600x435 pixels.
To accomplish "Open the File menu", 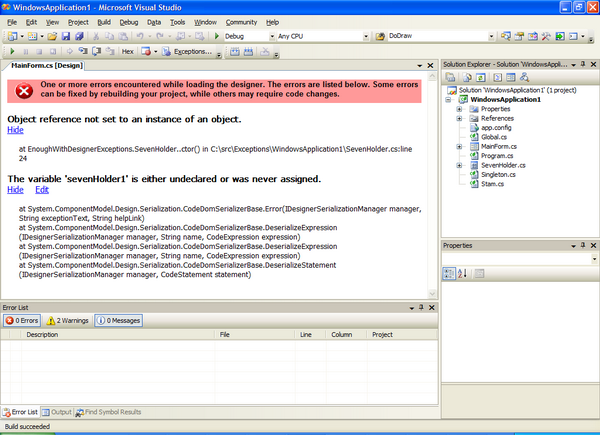I will click(12, 22).
